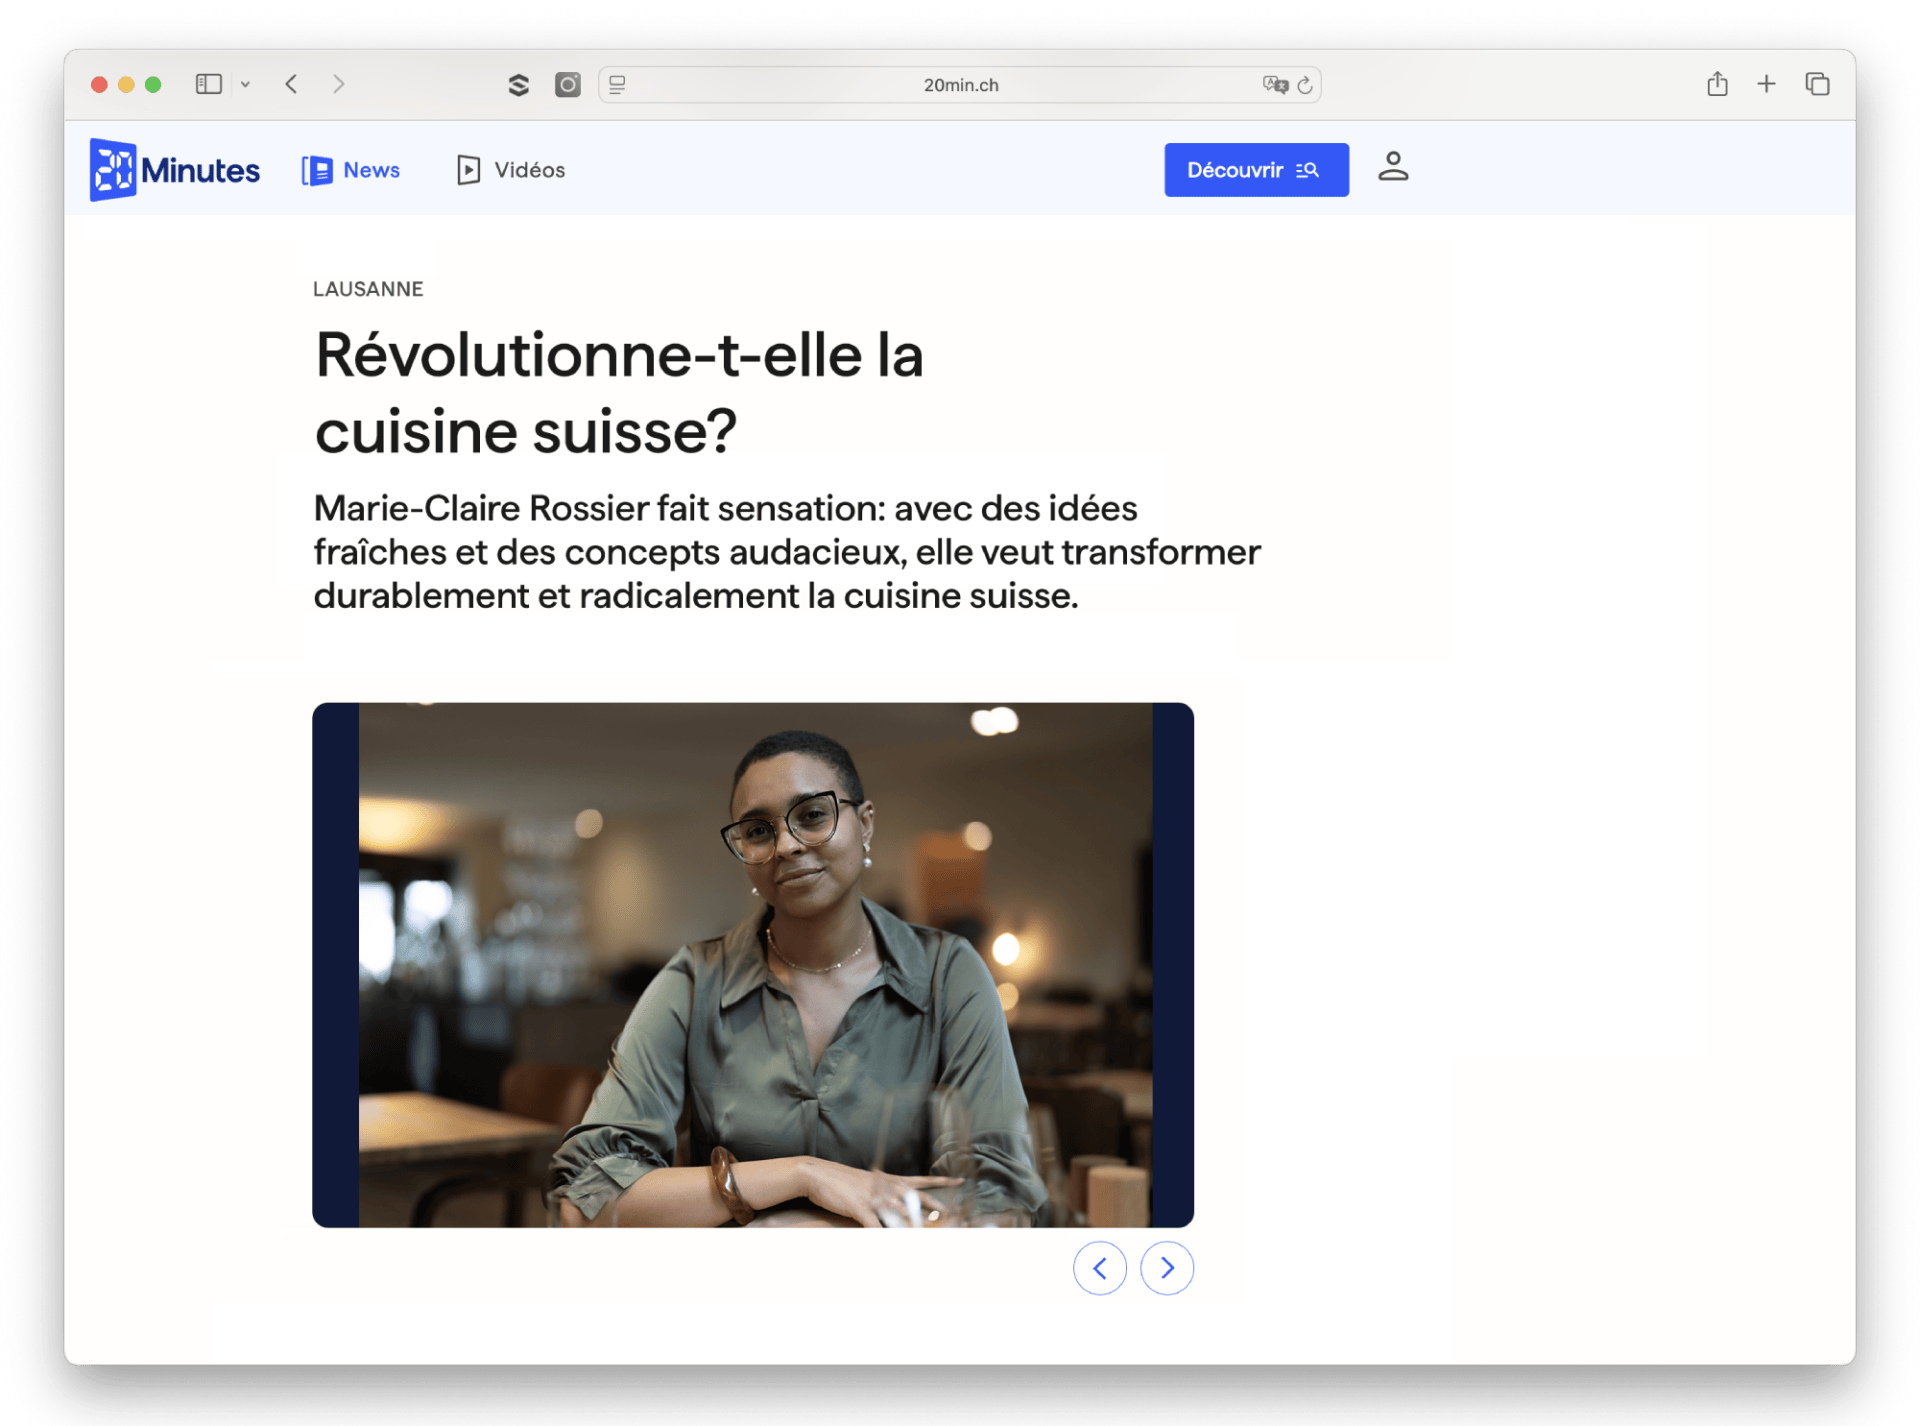Click the 20min.ch address bar
This screenshot has width=1920, height=1426.
pyautogui.click(x=959, y=85)
